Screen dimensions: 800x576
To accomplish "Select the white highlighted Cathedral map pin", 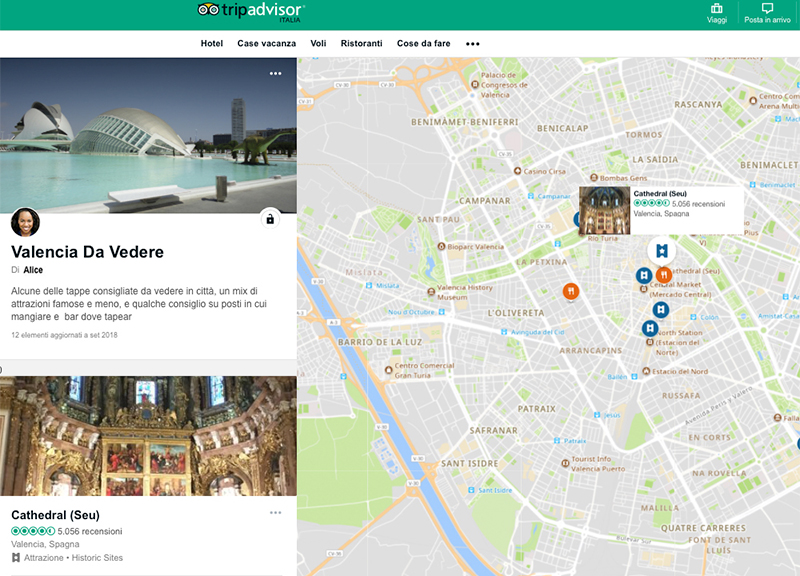I will coord(661,251).
